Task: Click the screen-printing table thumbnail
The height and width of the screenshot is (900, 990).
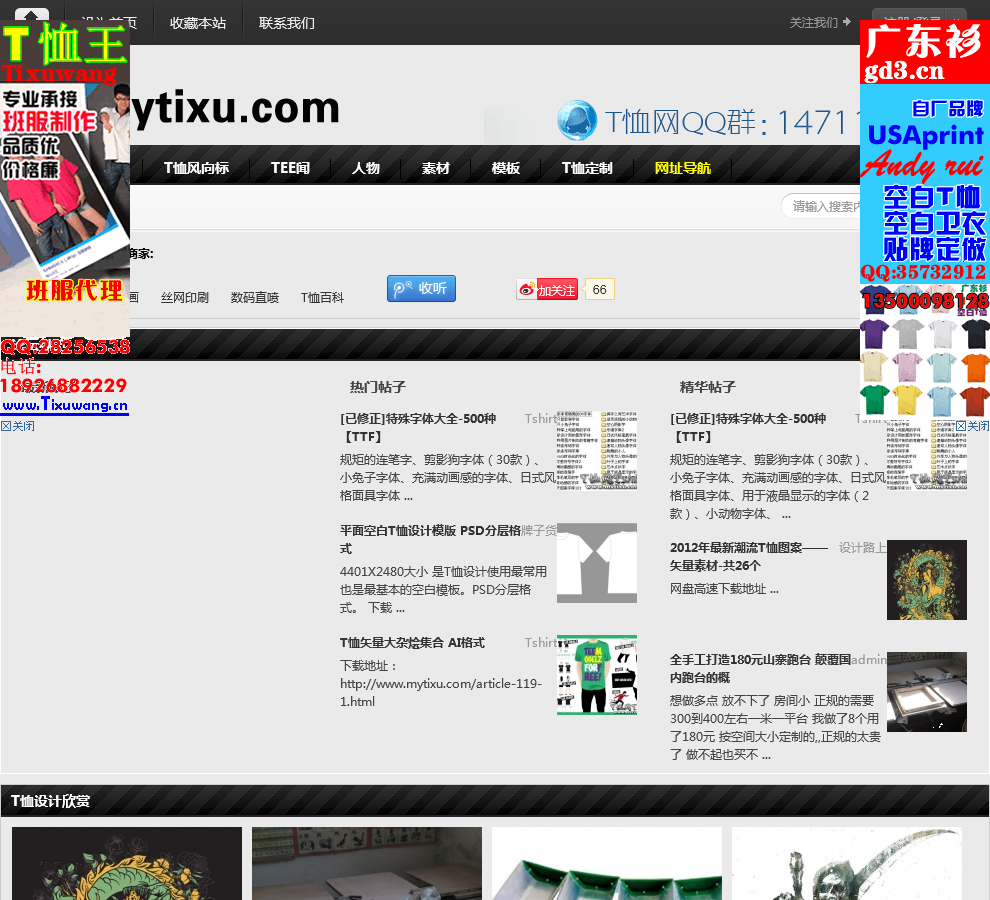Action: tap(926, 692)
